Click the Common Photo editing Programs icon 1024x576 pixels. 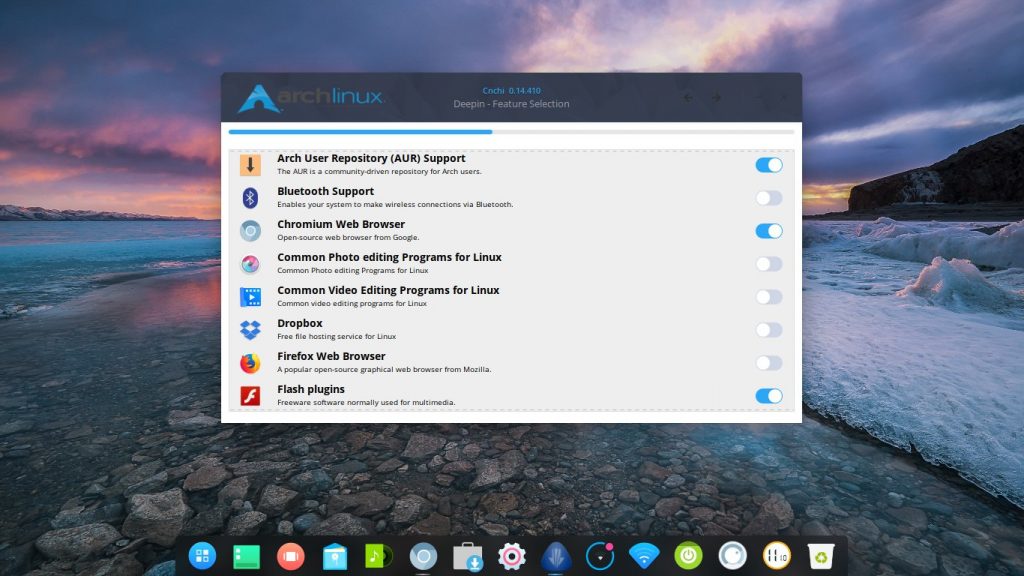point(250,264)
